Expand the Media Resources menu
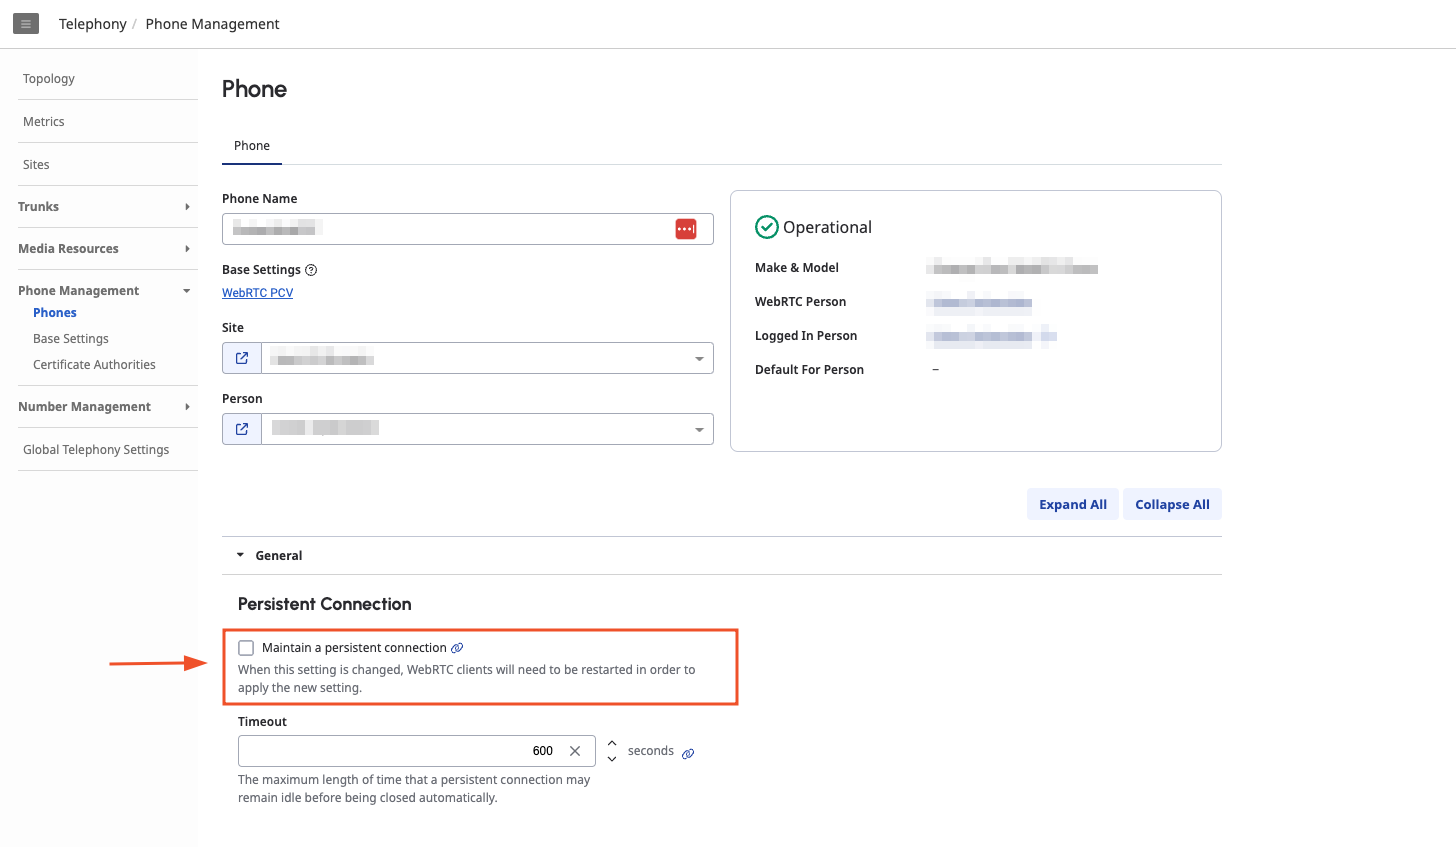The width and height of the screenshot is (1456, 847). pyautogui.click(x=187, y=249)
